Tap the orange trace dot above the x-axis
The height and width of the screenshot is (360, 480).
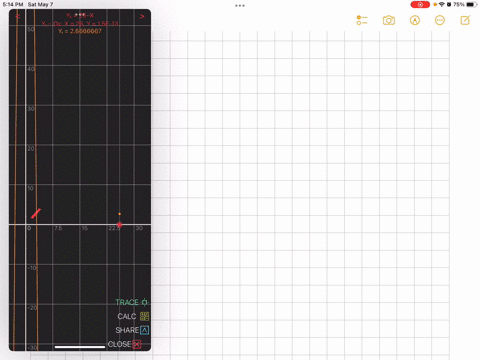tap(119, 214)
